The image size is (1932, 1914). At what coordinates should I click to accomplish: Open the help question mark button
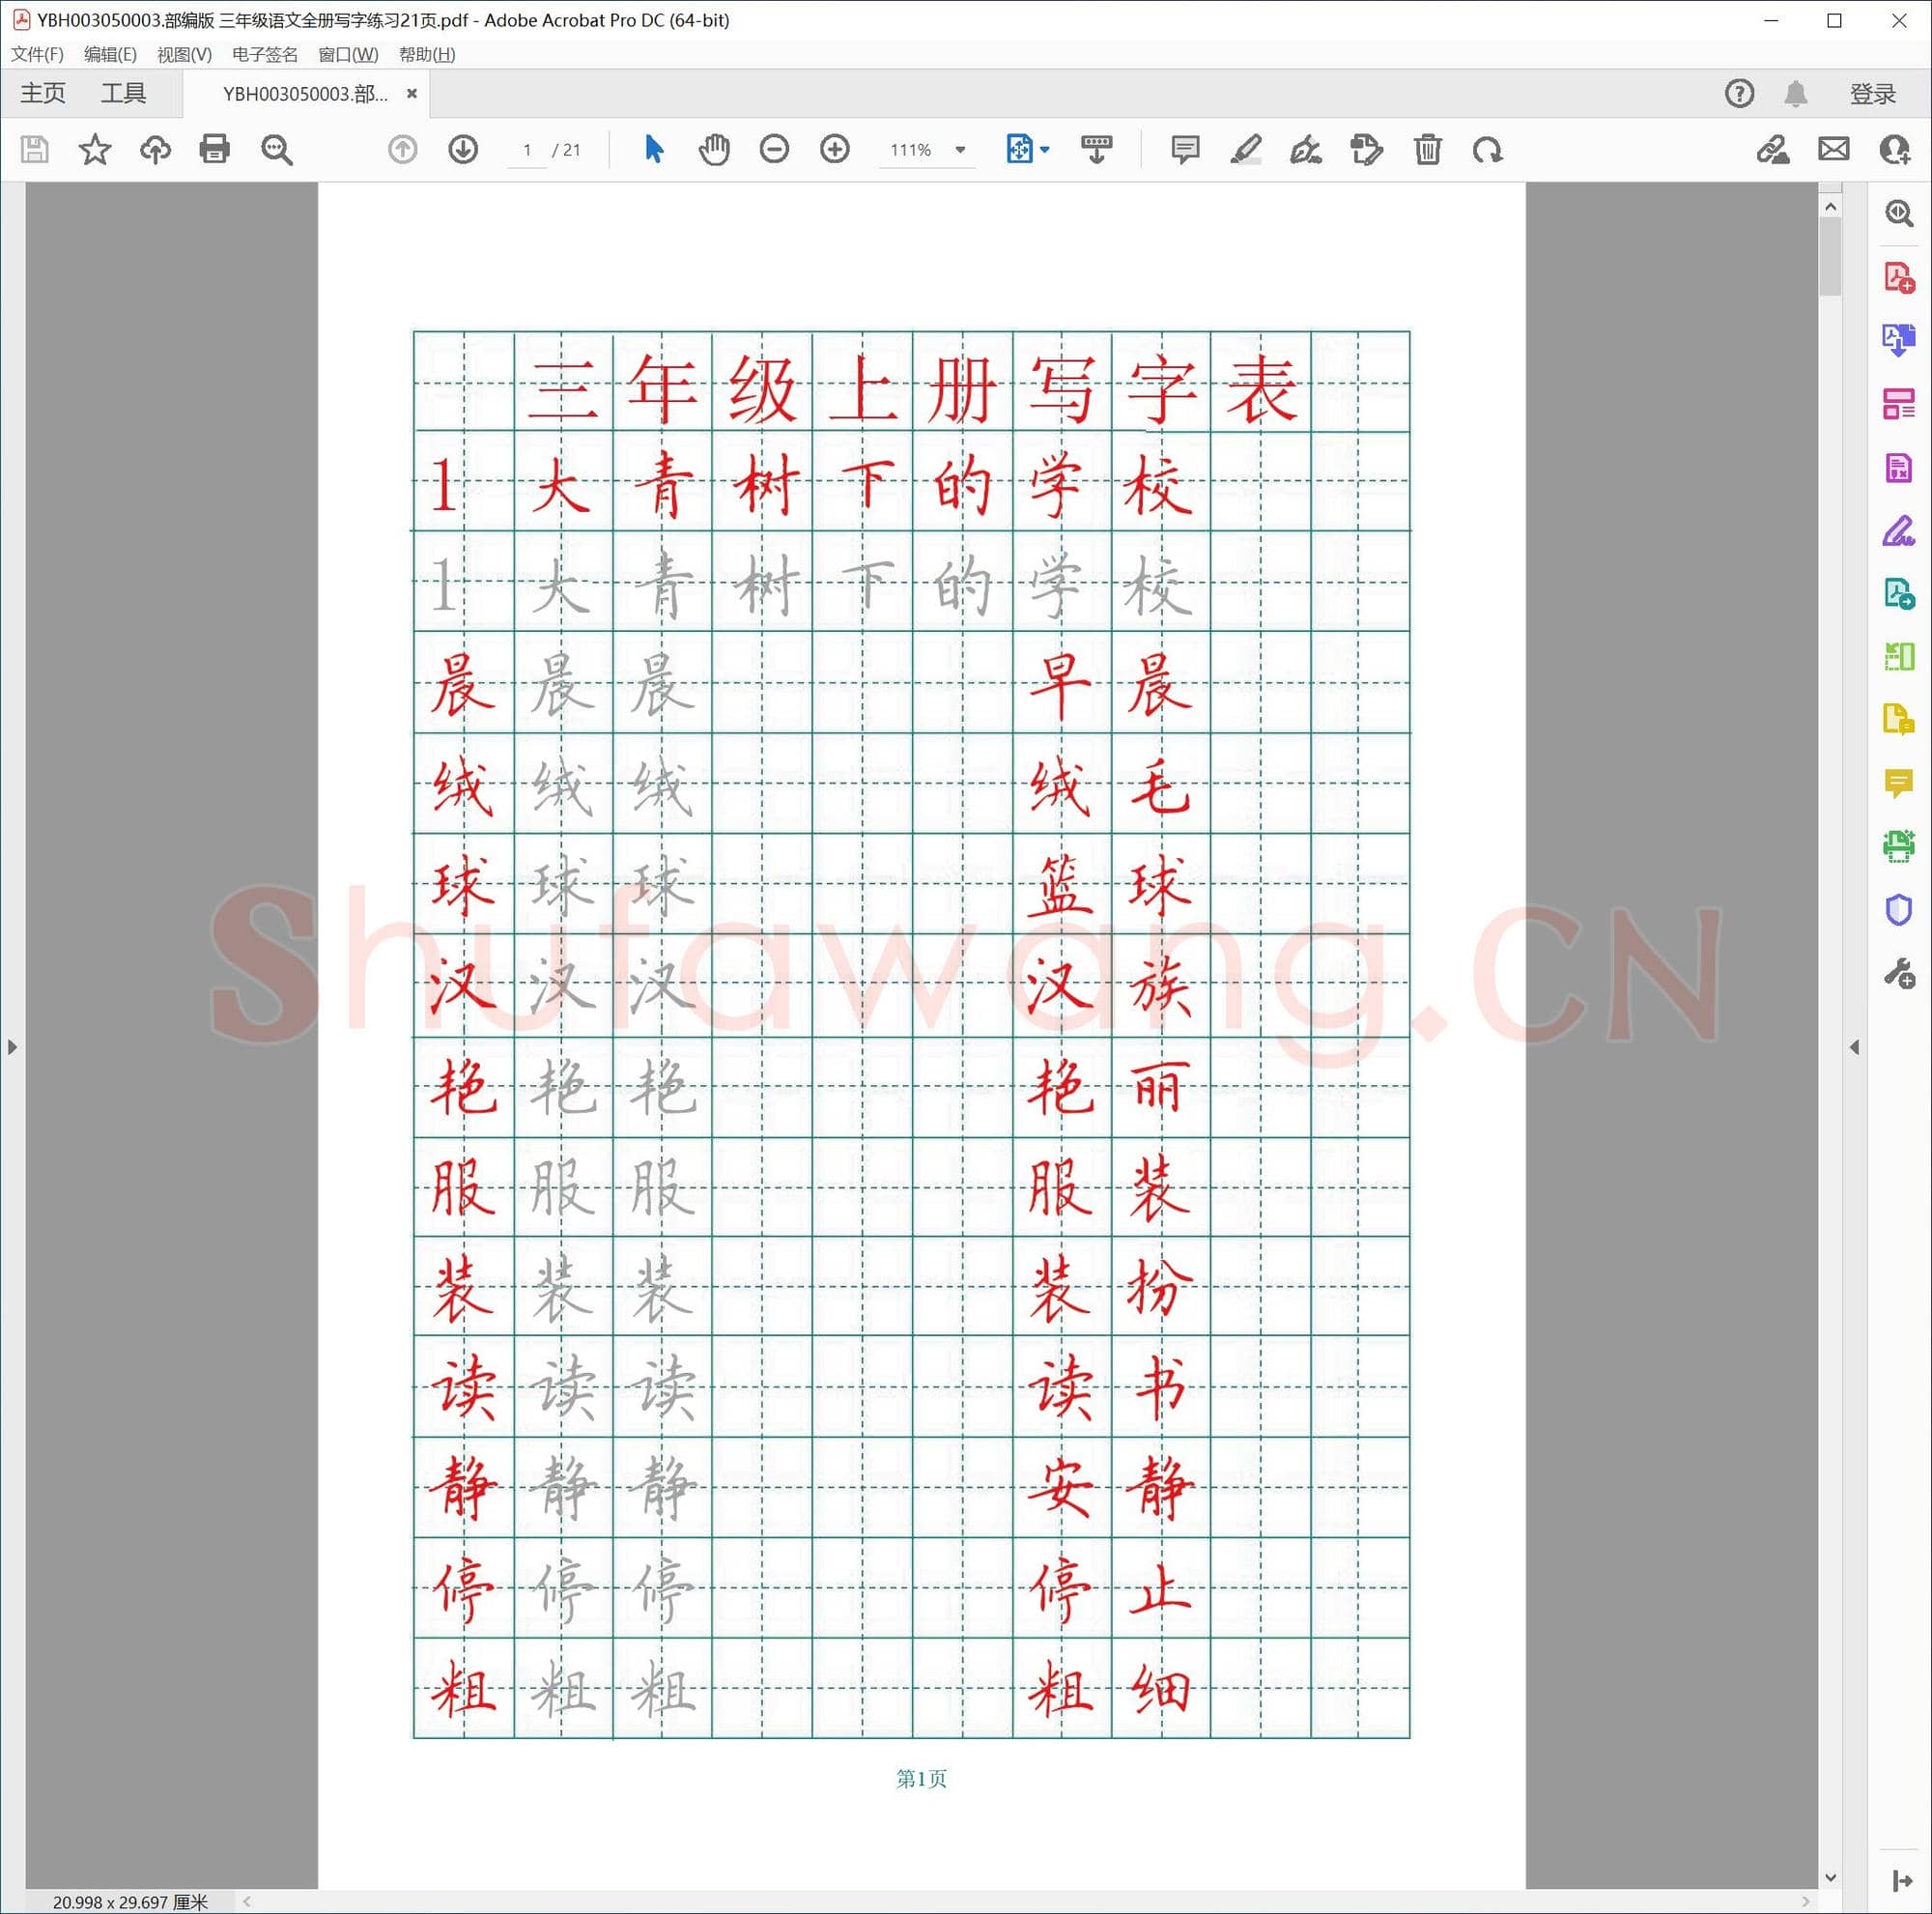point(1739,93)
